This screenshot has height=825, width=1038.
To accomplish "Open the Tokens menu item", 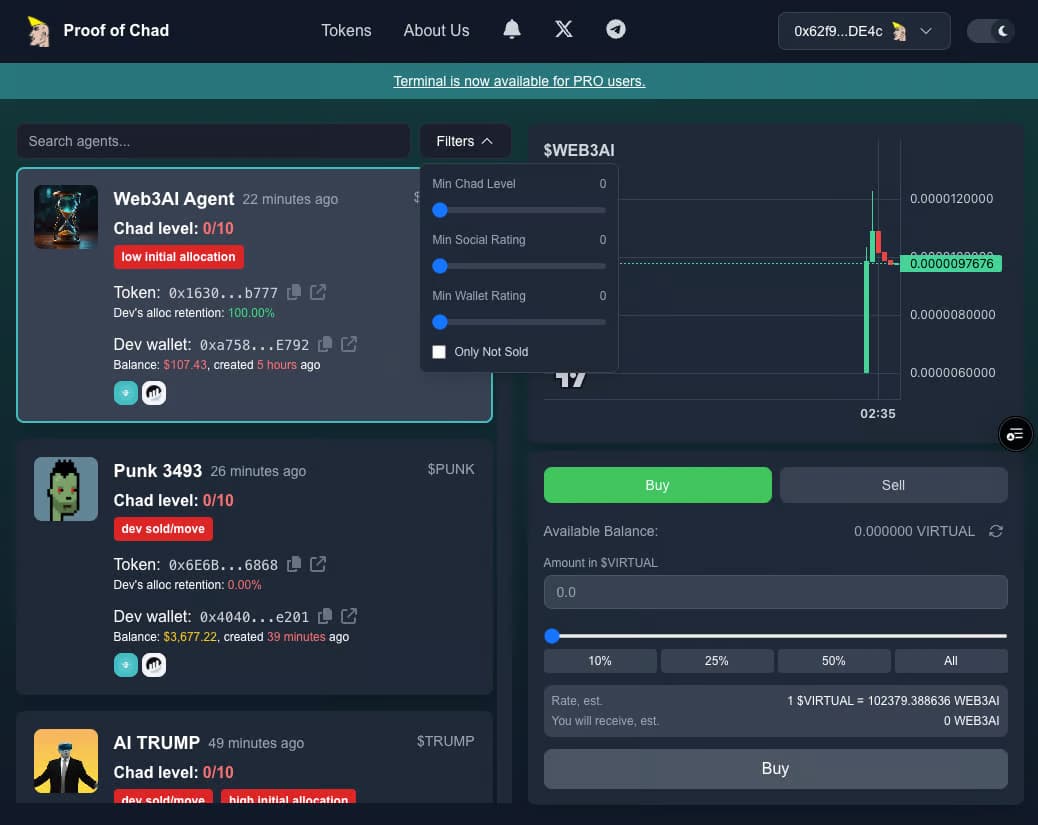I will (x=346, y=30).
